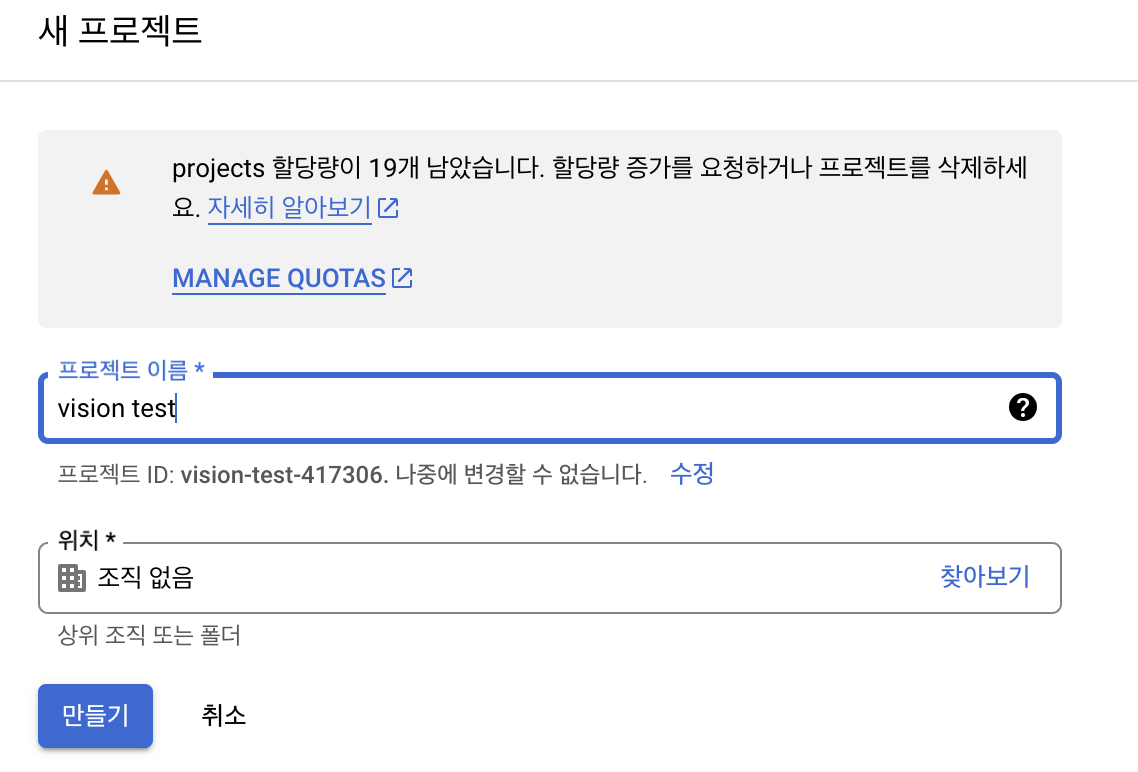Click the external link icon after MANAGE QUOTAS
The height and width of the screenshot is (772, 1138).
pos(402,278)
